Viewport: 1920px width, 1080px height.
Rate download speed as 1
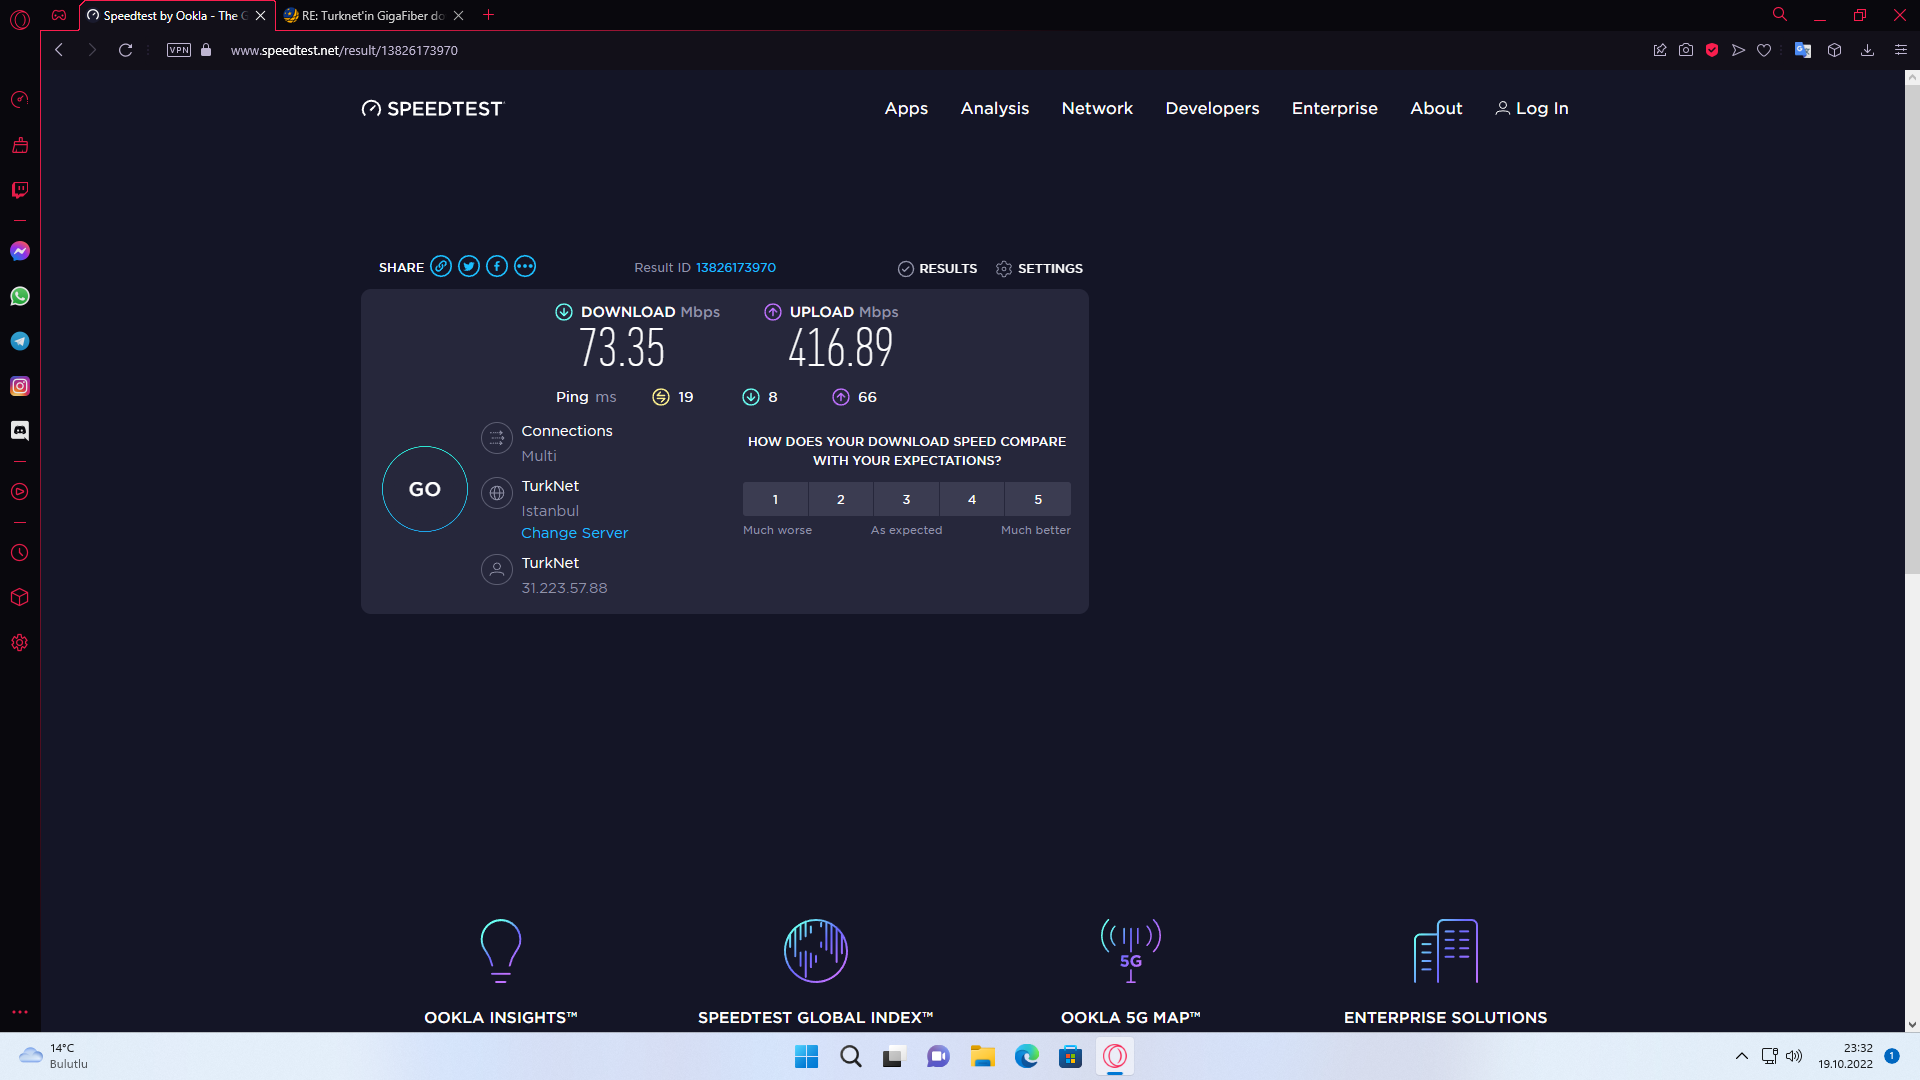[x=775, y=499]
